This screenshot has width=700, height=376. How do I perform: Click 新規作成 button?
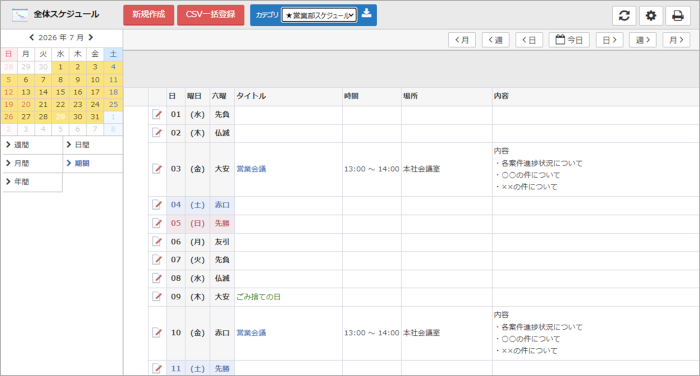tap(149, 15)
